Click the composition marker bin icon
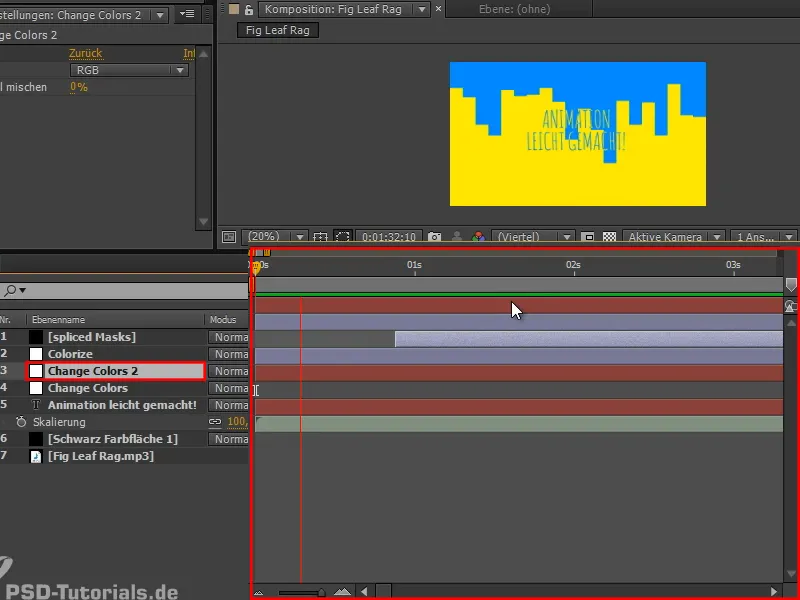 pos(791,285)
